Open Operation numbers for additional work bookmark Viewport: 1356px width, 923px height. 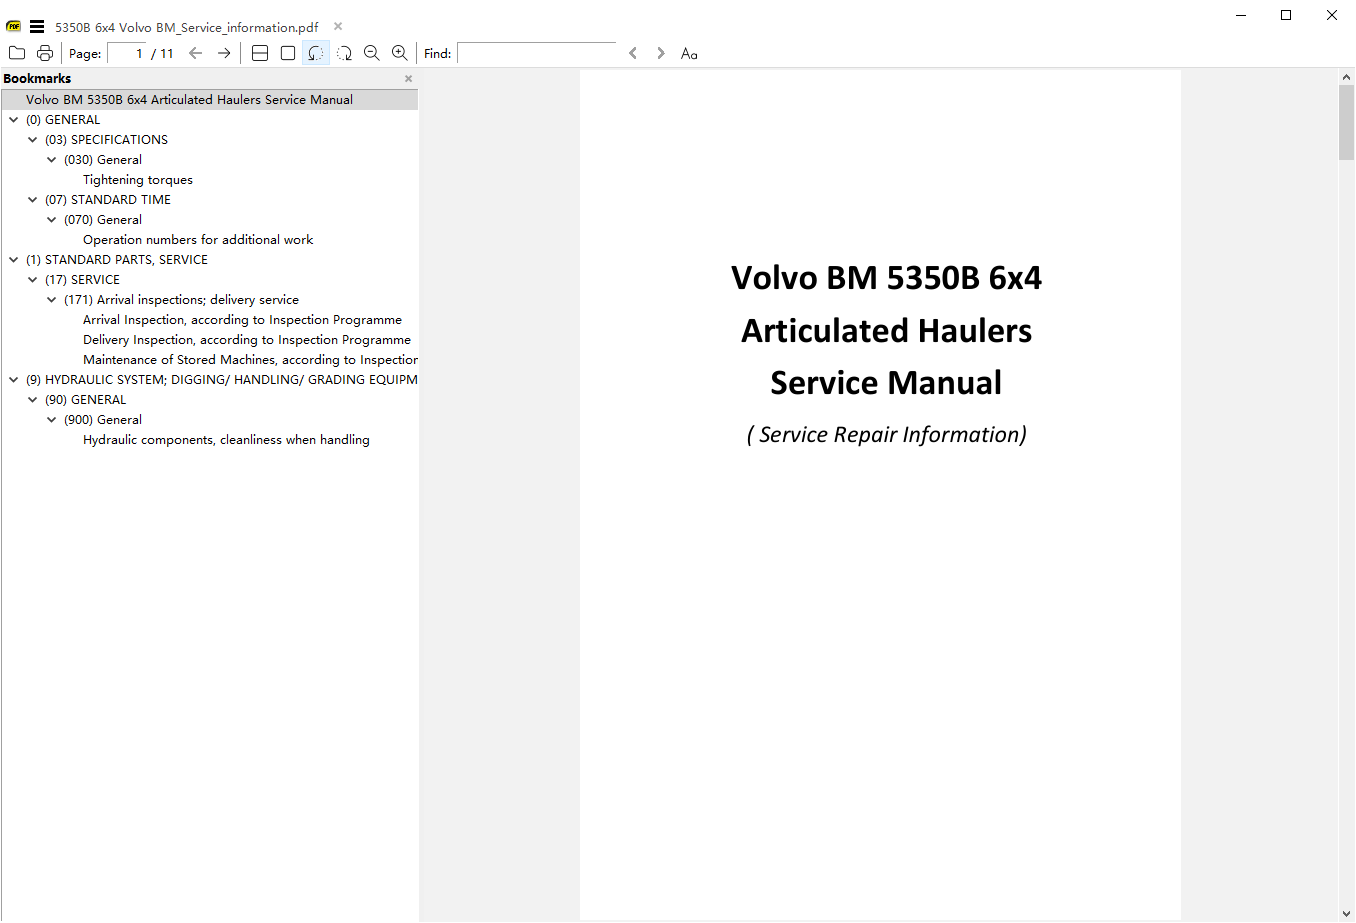[198, 239]
